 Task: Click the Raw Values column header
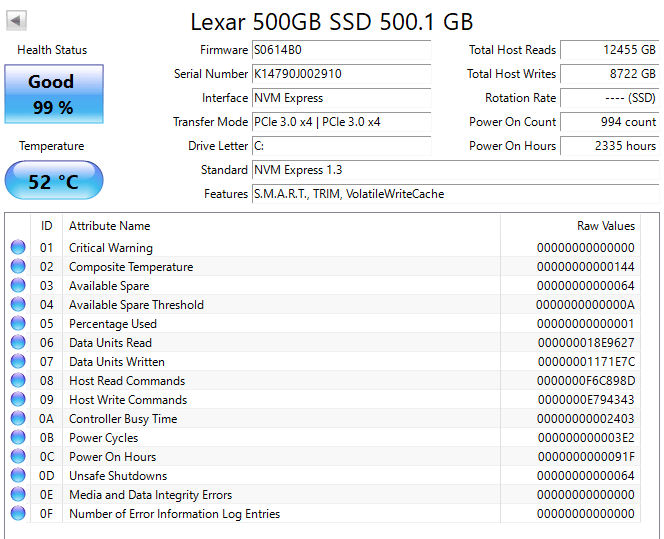[570, 226]
